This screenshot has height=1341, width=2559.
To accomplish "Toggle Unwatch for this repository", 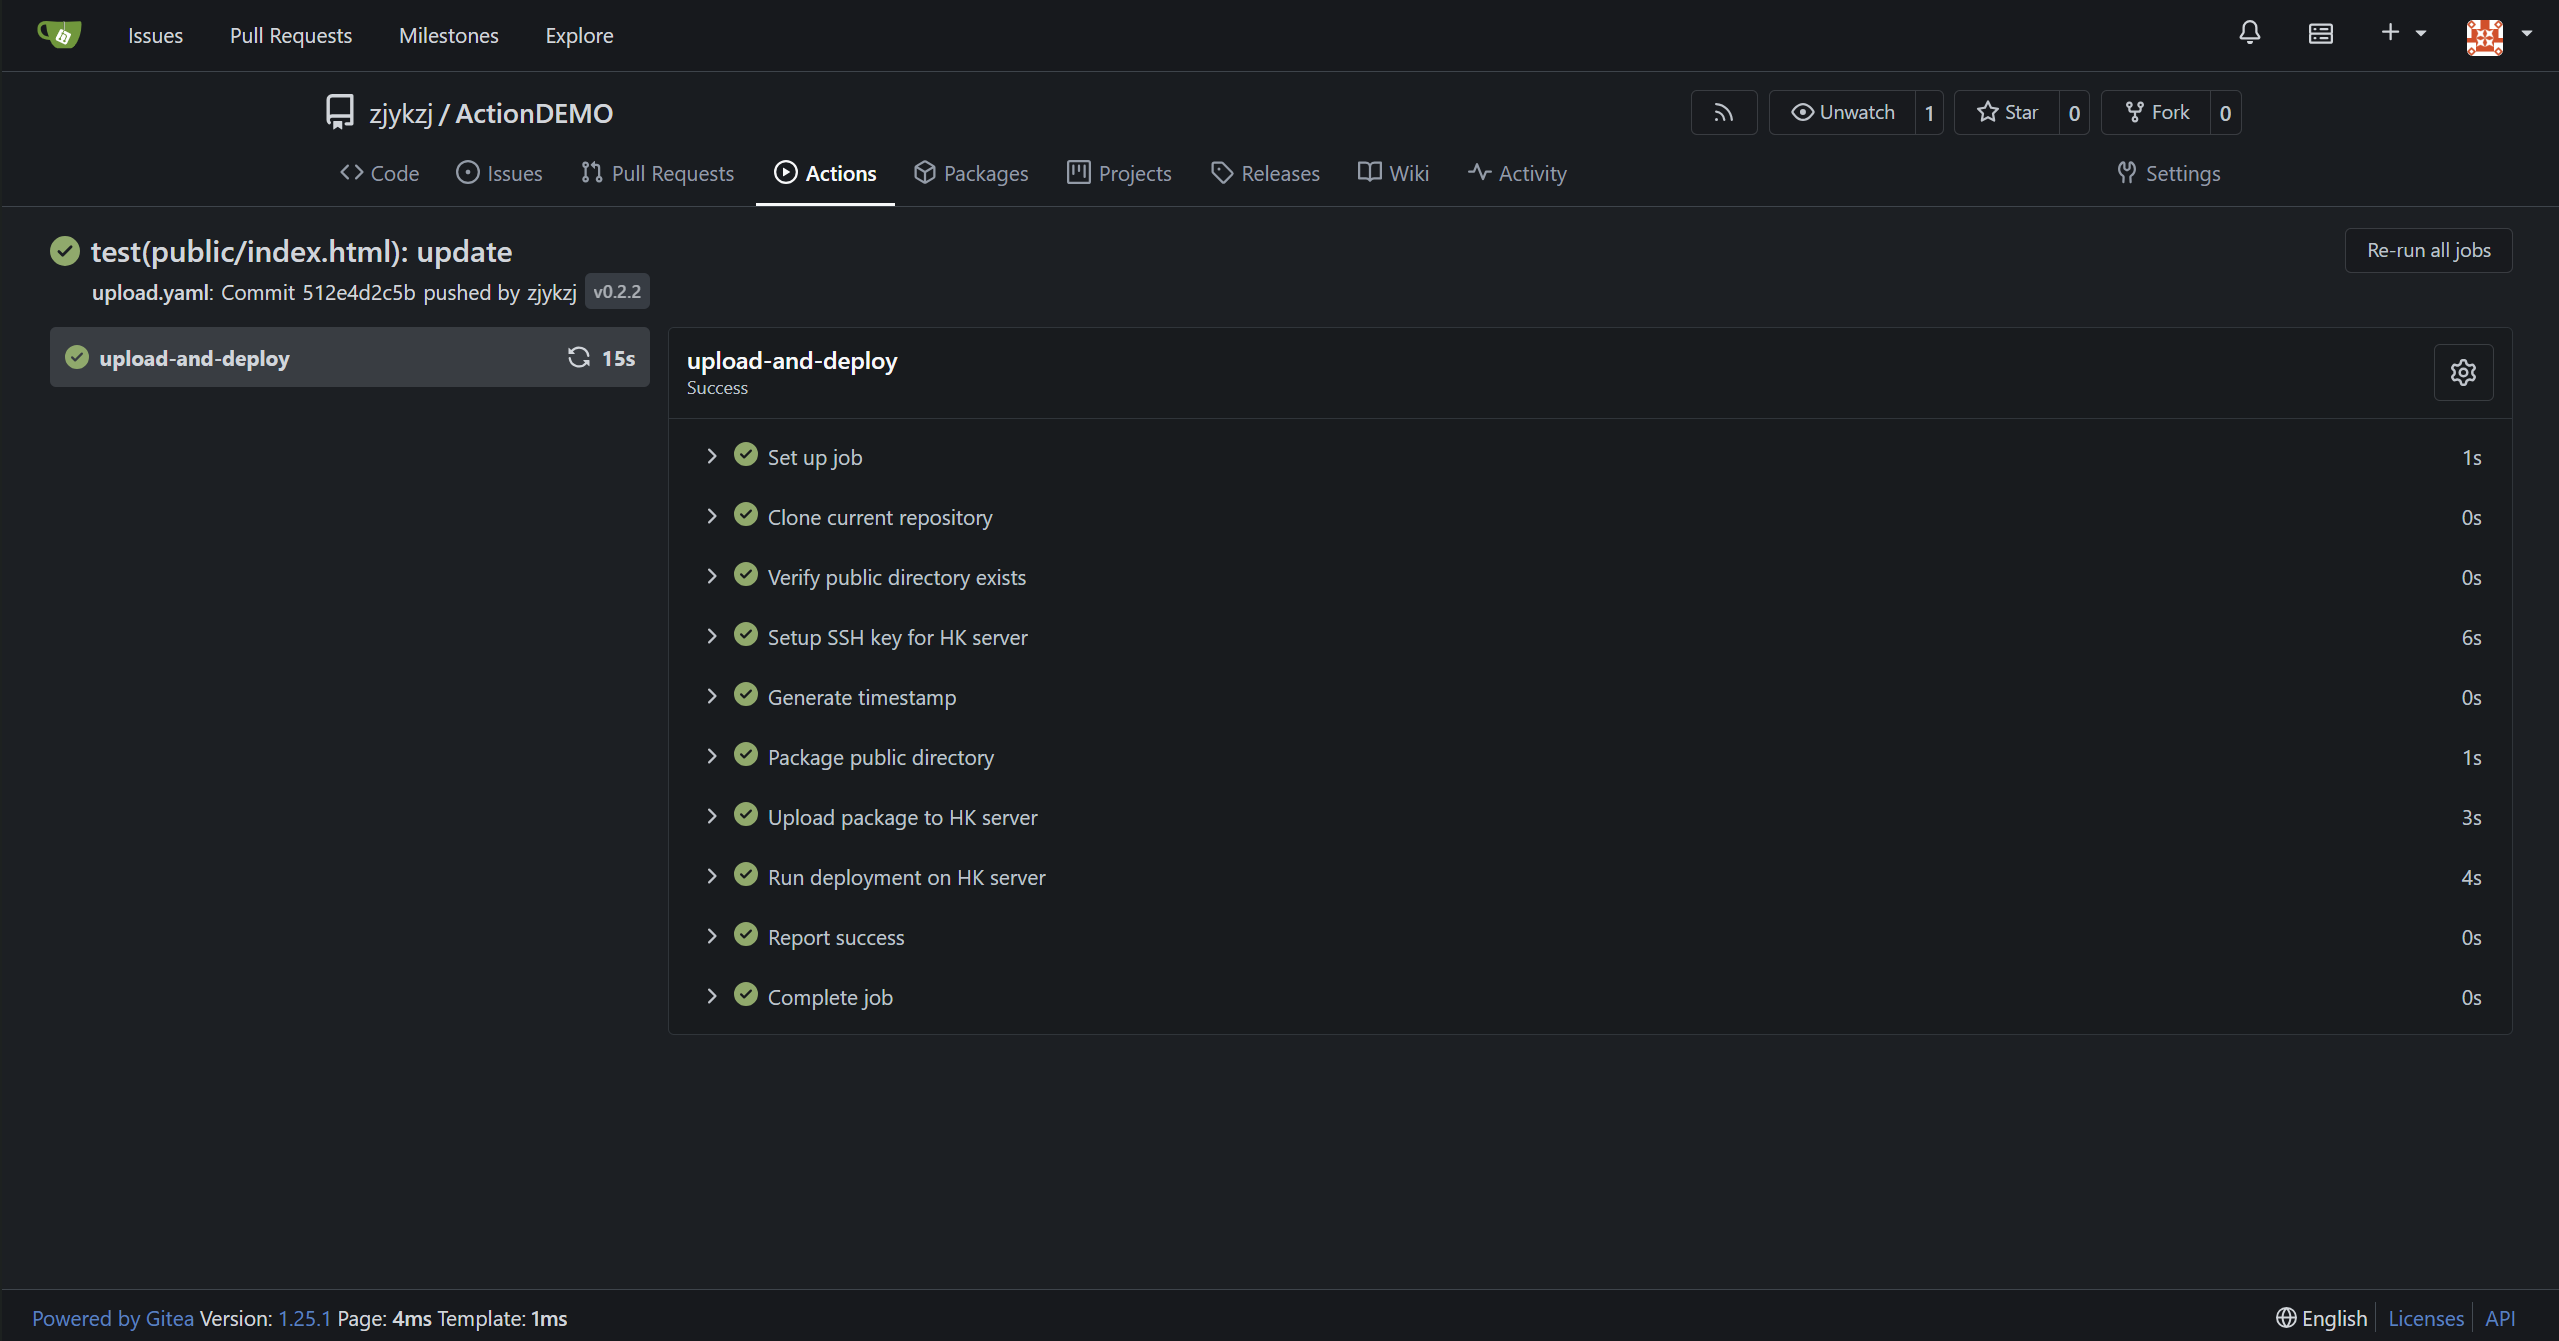I will 1842,113.
